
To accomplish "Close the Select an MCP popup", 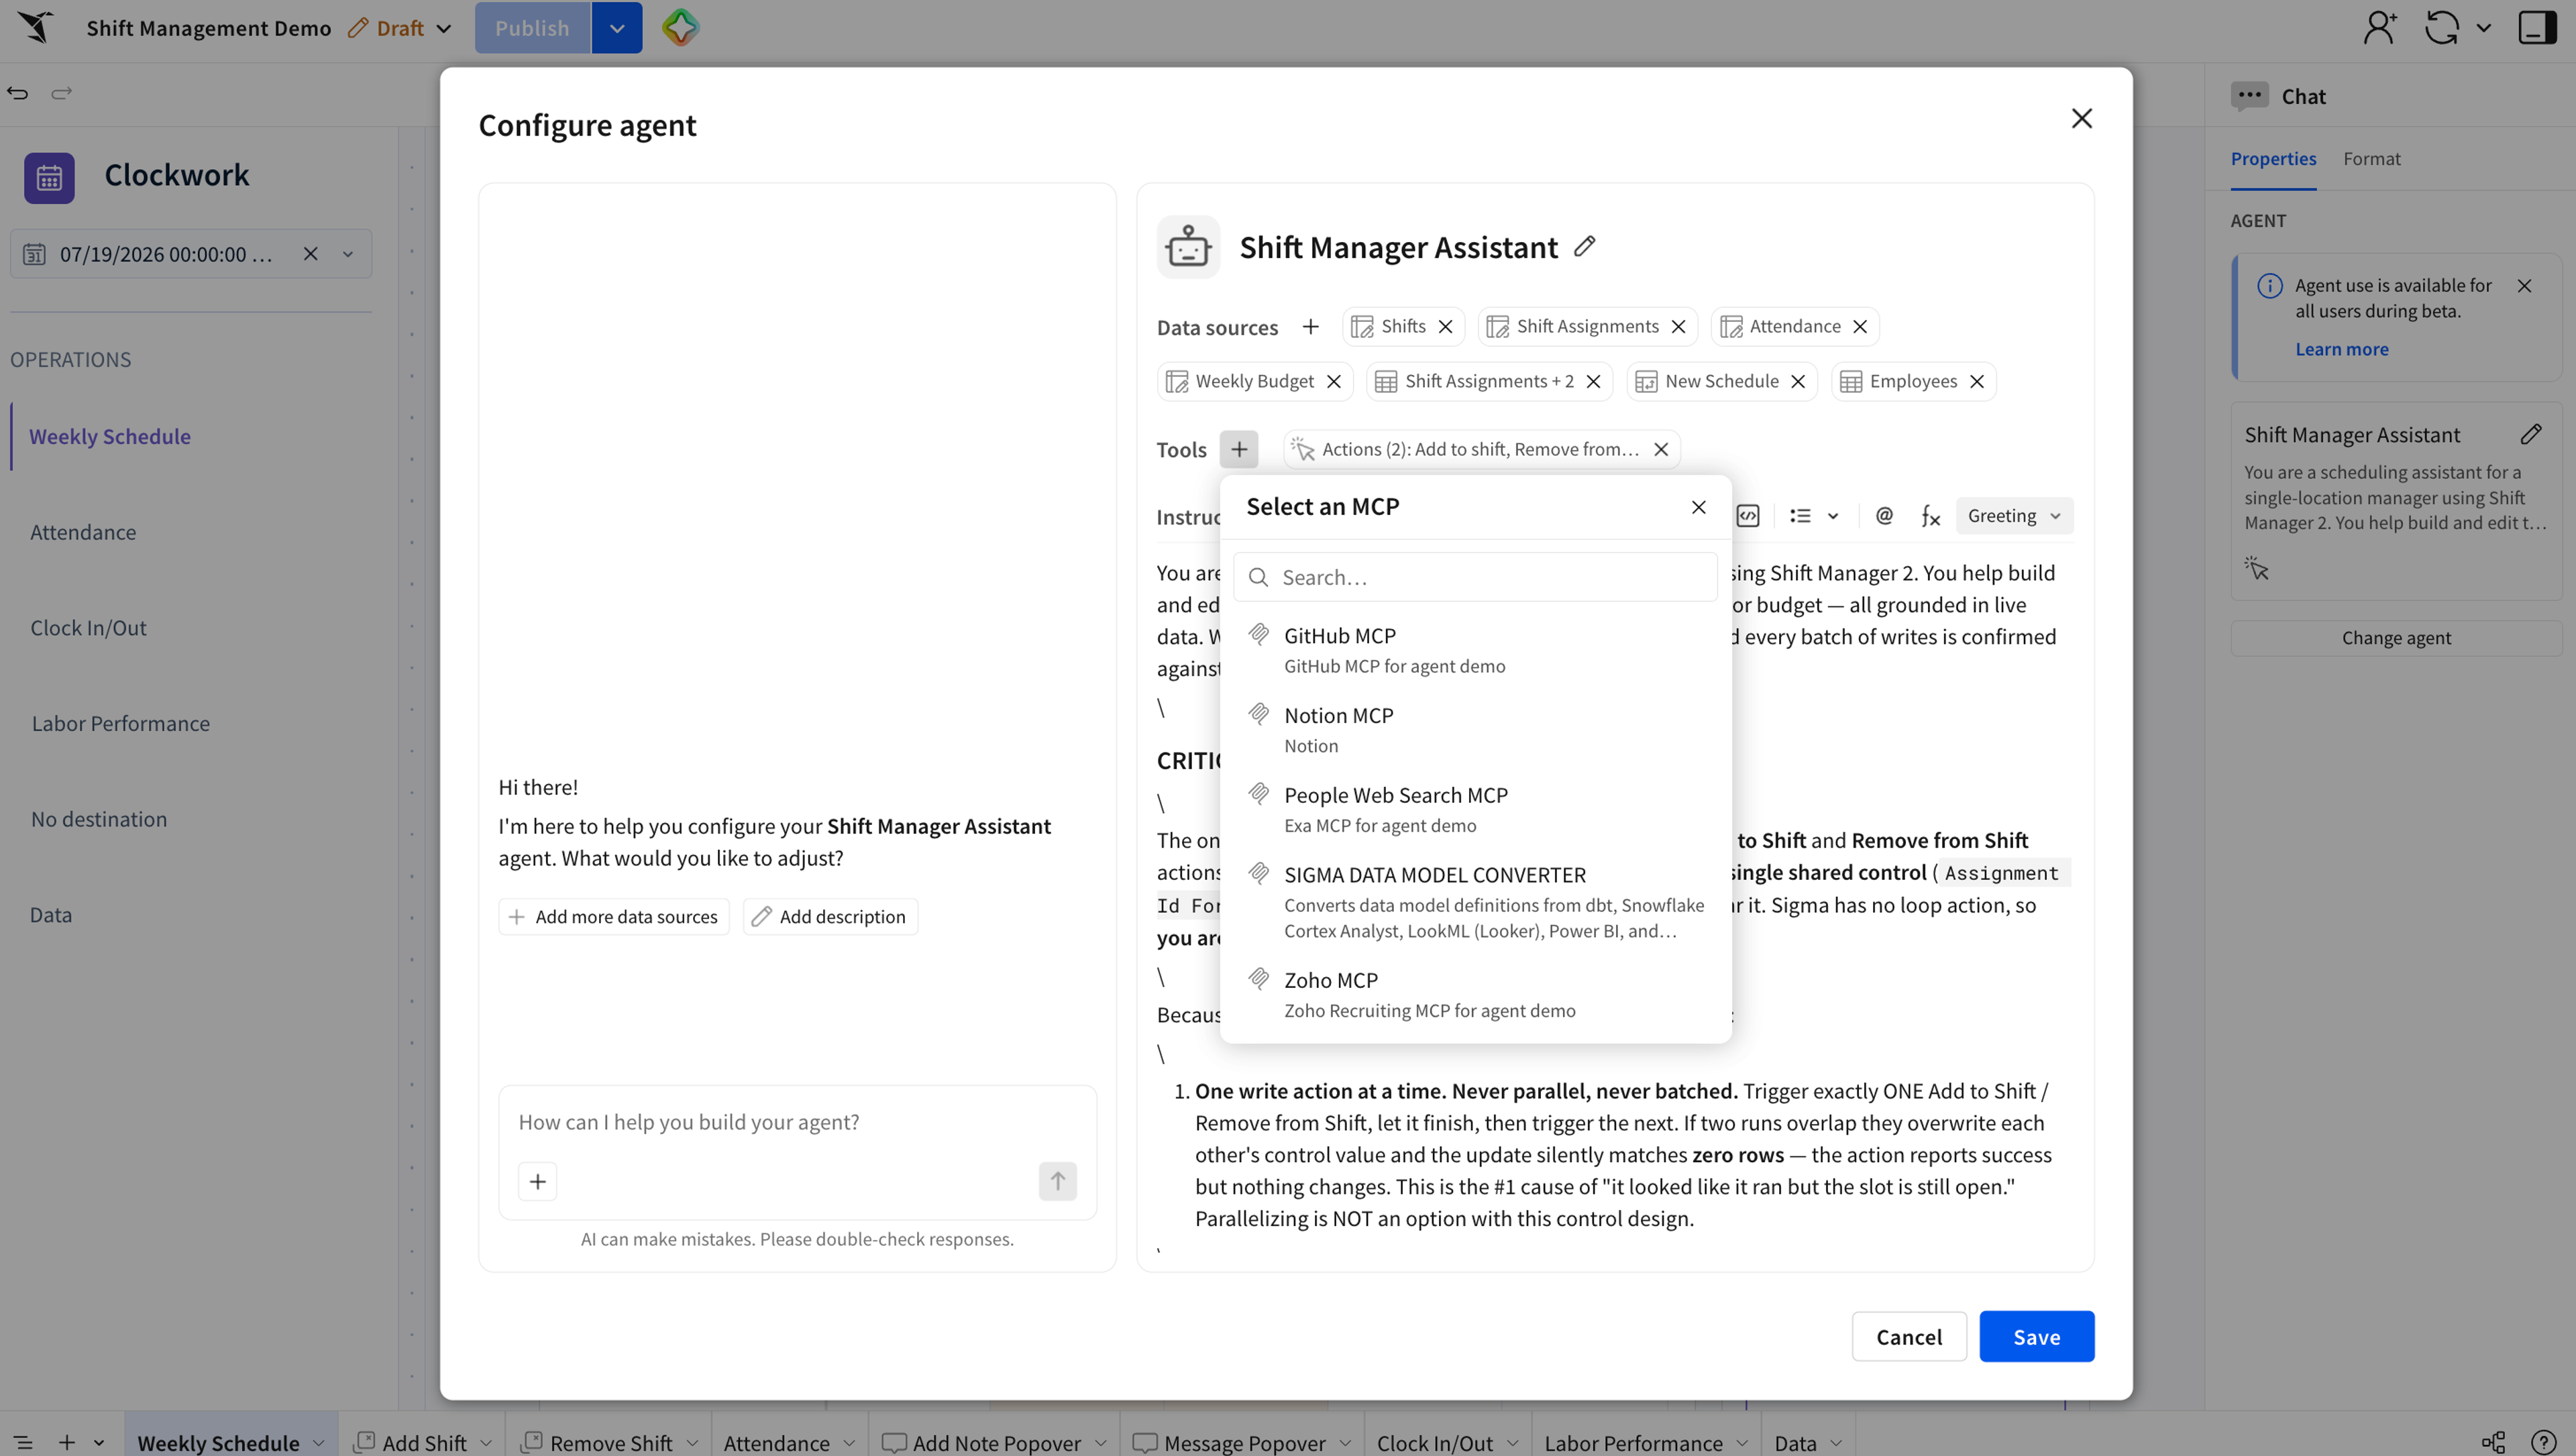I will tap(1698, 507).
